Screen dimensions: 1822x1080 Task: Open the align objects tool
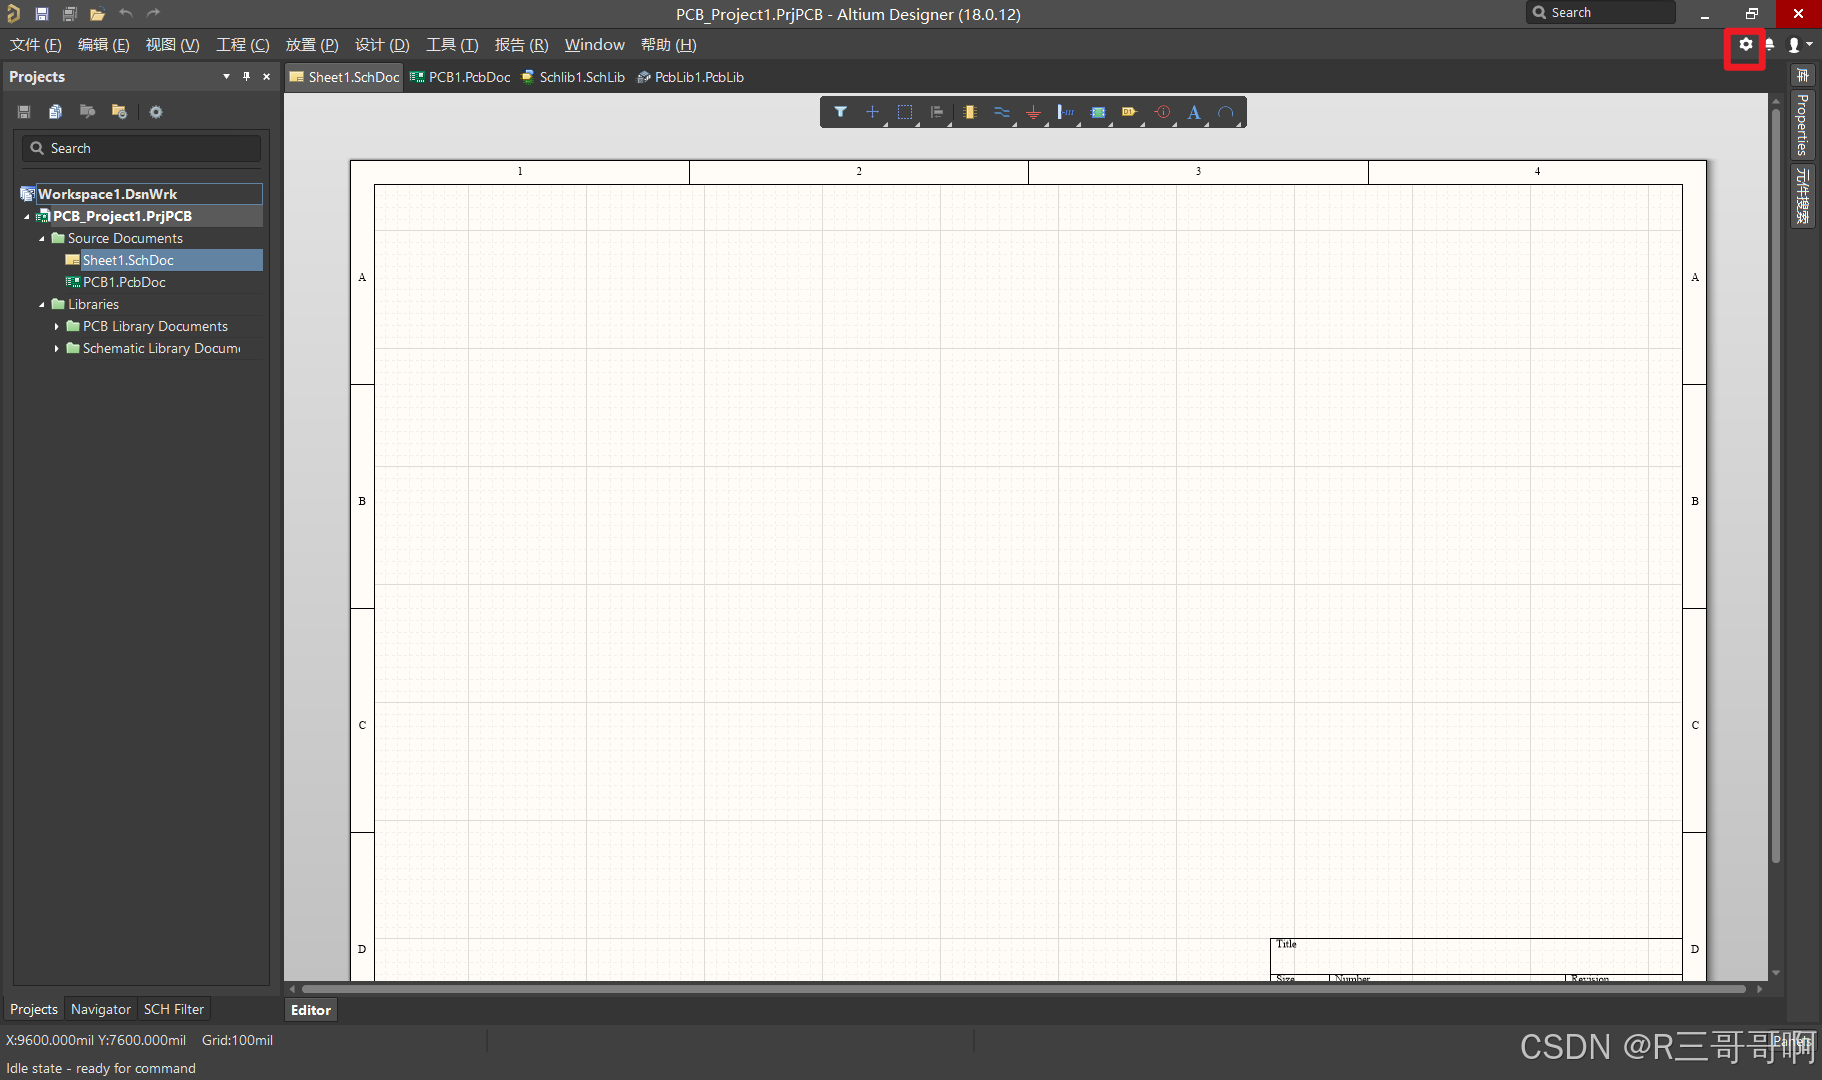(x=937, y=112)
